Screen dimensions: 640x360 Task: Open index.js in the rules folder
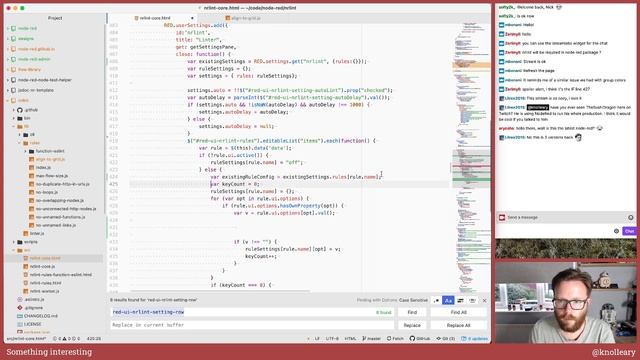click(x=43, y=167)
